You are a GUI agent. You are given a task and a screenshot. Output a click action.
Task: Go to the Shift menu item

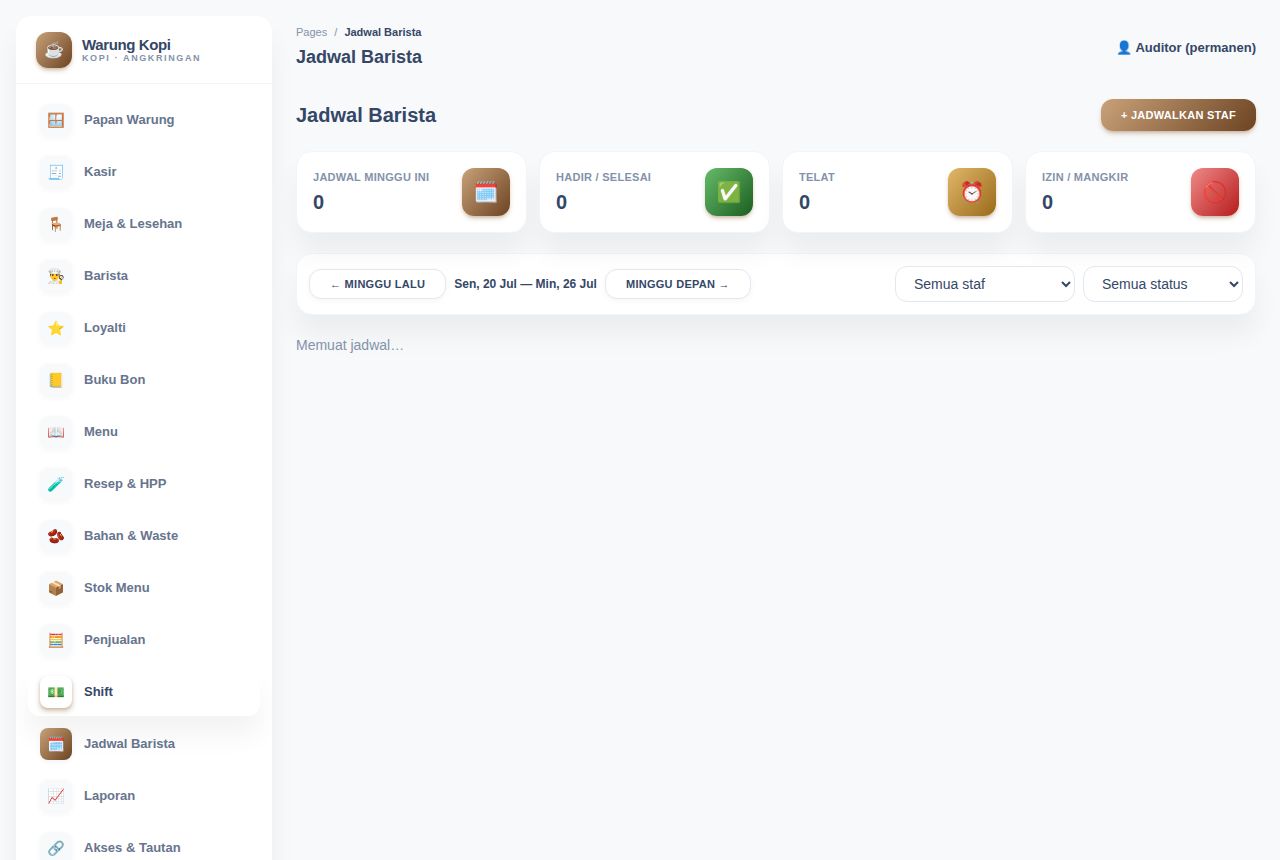(144, 692)
